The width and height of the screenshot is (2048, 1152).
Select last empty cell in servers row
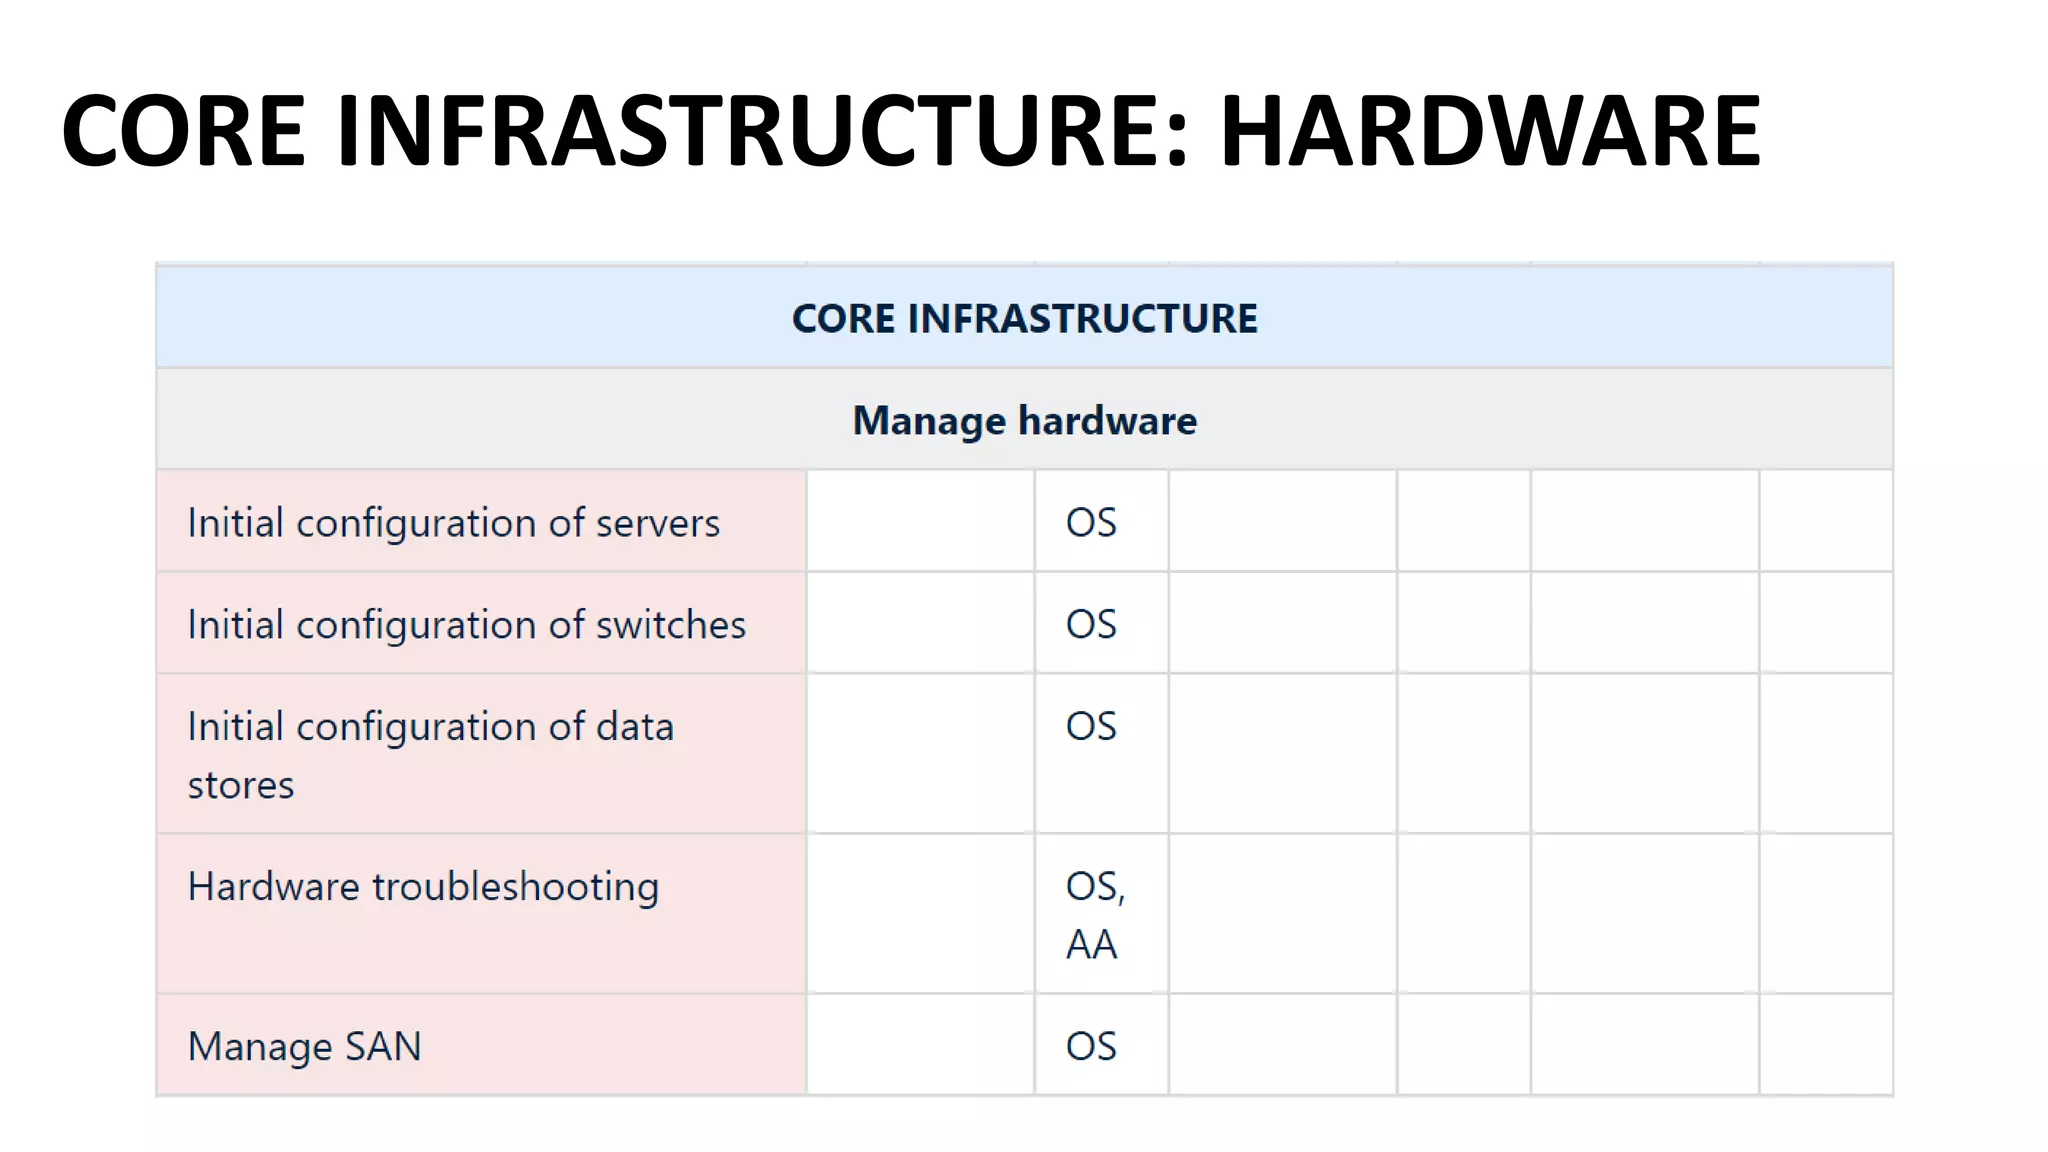[1826, 521]
